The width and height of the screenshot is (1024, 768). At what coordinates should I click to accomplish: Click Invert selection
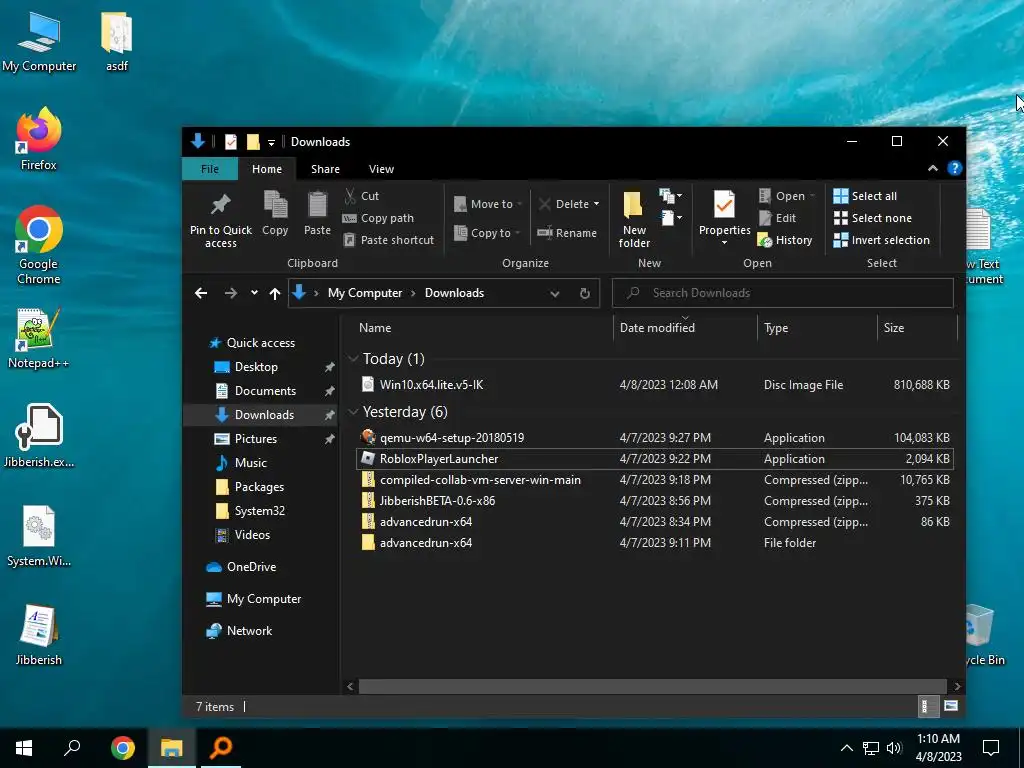point(882,240)
